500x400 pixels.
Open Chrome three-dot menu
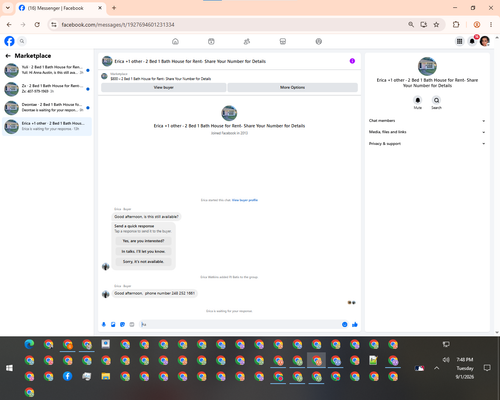click(491, 25)
